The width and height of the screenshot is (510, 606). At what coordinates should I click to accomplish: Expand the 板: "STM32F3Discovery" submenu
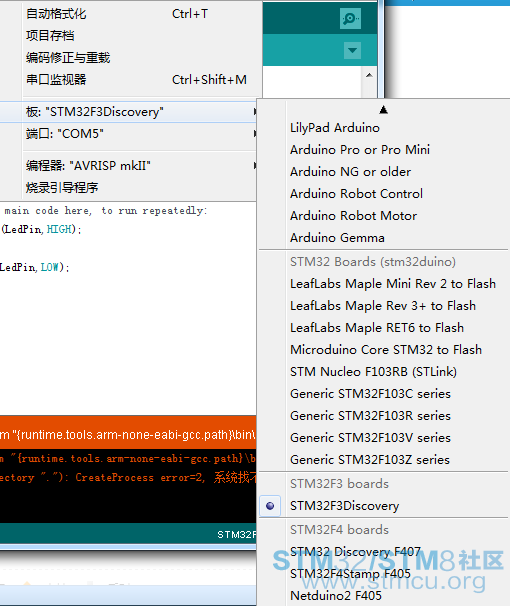click(x=128, y=112)
